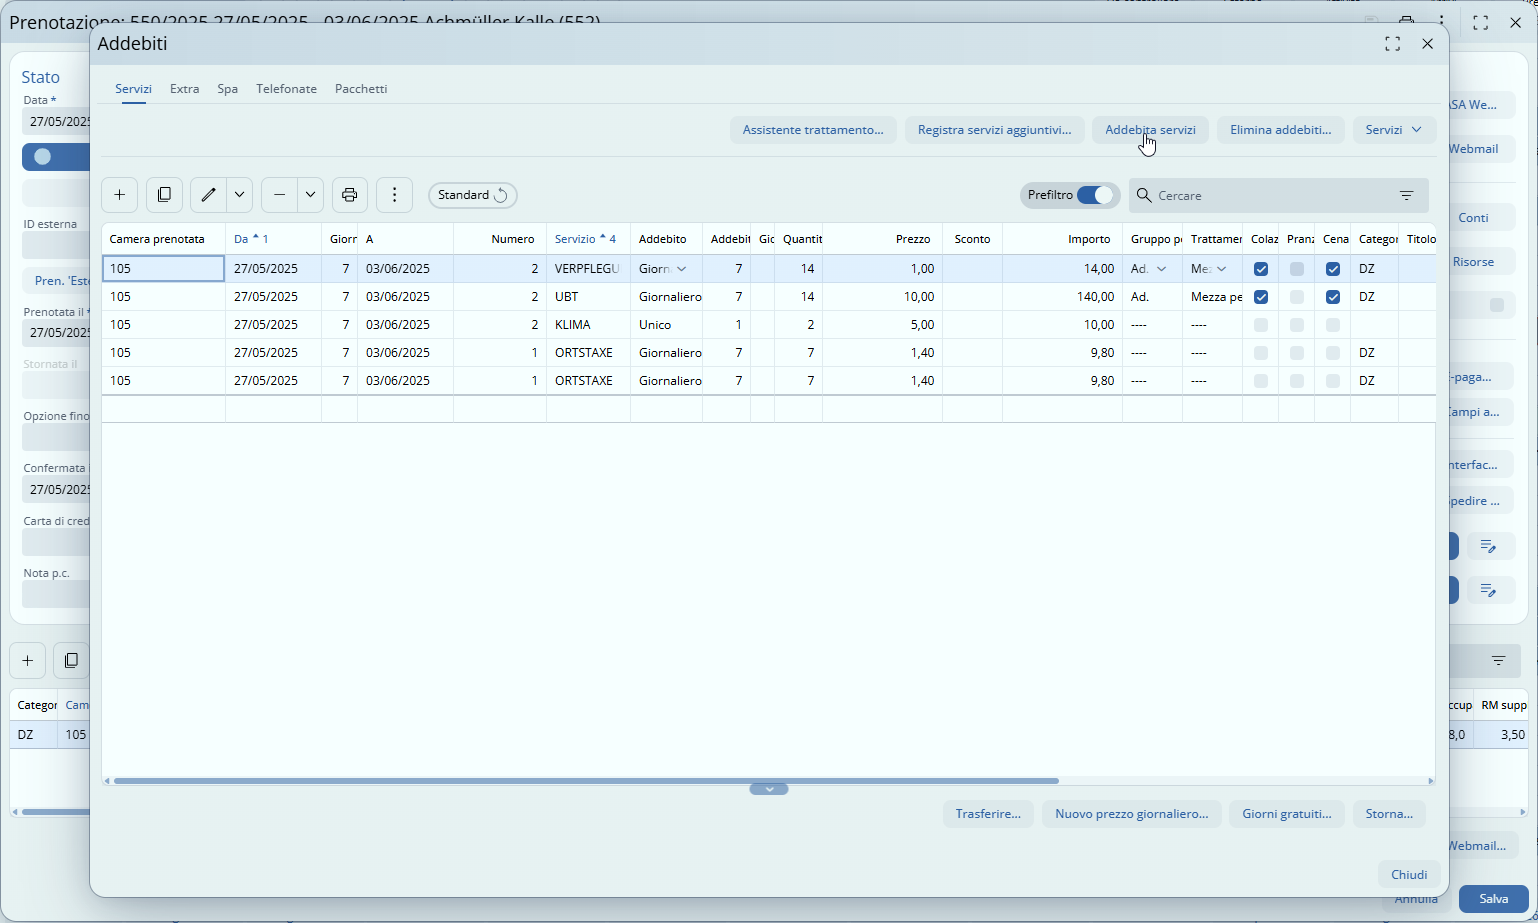The height and width of the screenshot is (923, 1538).
Task: Open the filter options icon in the Cercare field
Action: click(x=1407, y=196)
